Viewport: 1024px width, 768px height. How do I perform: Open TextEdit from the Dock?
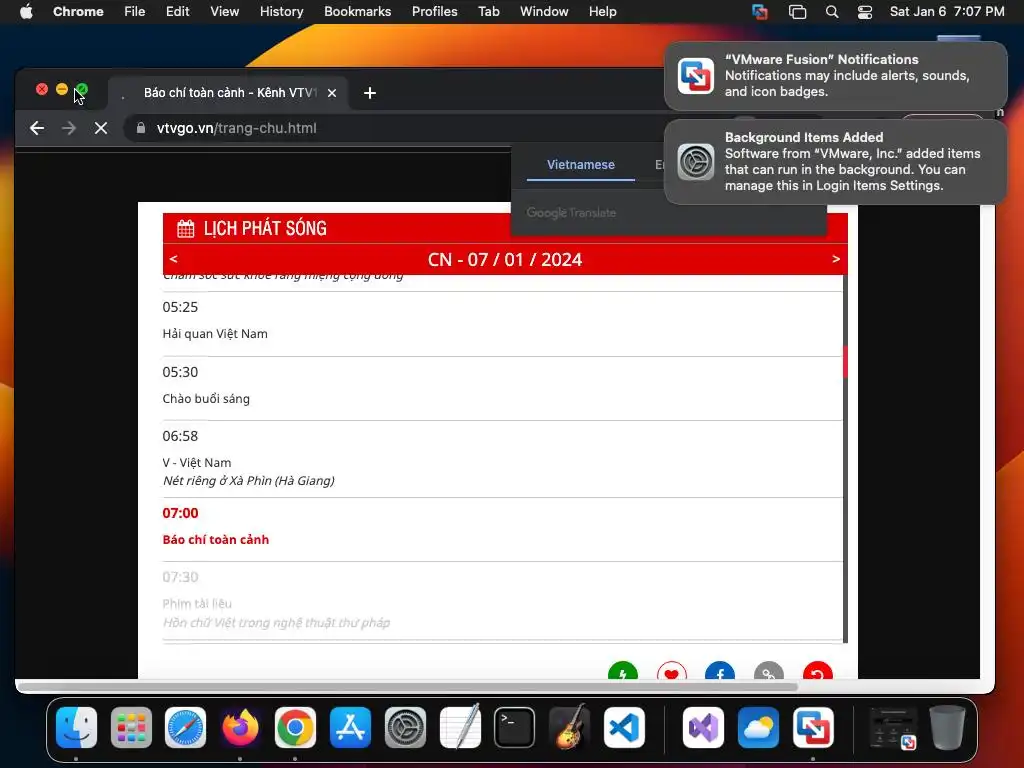460,727
